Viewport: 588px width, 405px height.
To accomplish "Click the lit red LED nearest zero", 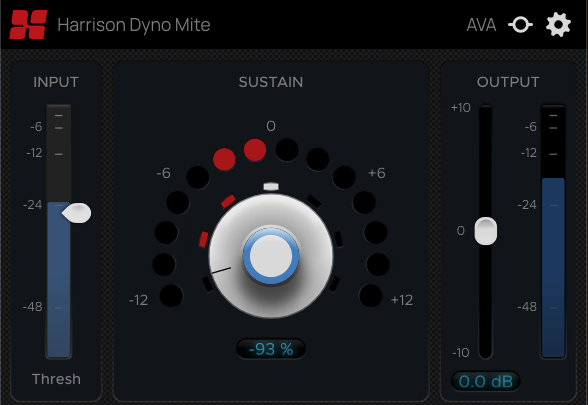I will [255, 150].
